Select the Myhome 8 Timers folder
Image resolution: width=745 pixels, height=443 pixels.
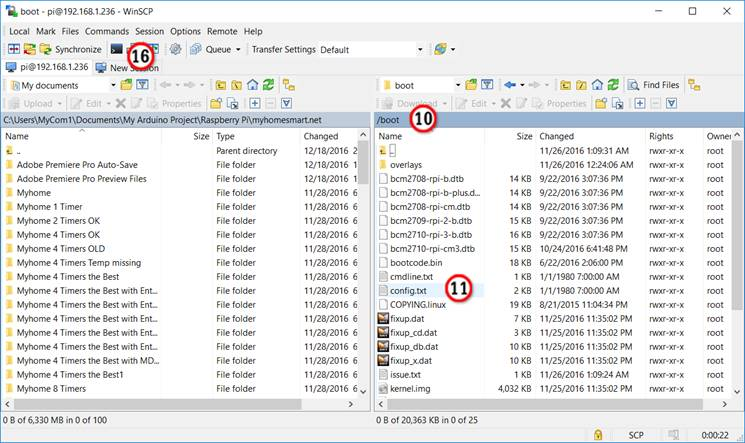[51, 389]
